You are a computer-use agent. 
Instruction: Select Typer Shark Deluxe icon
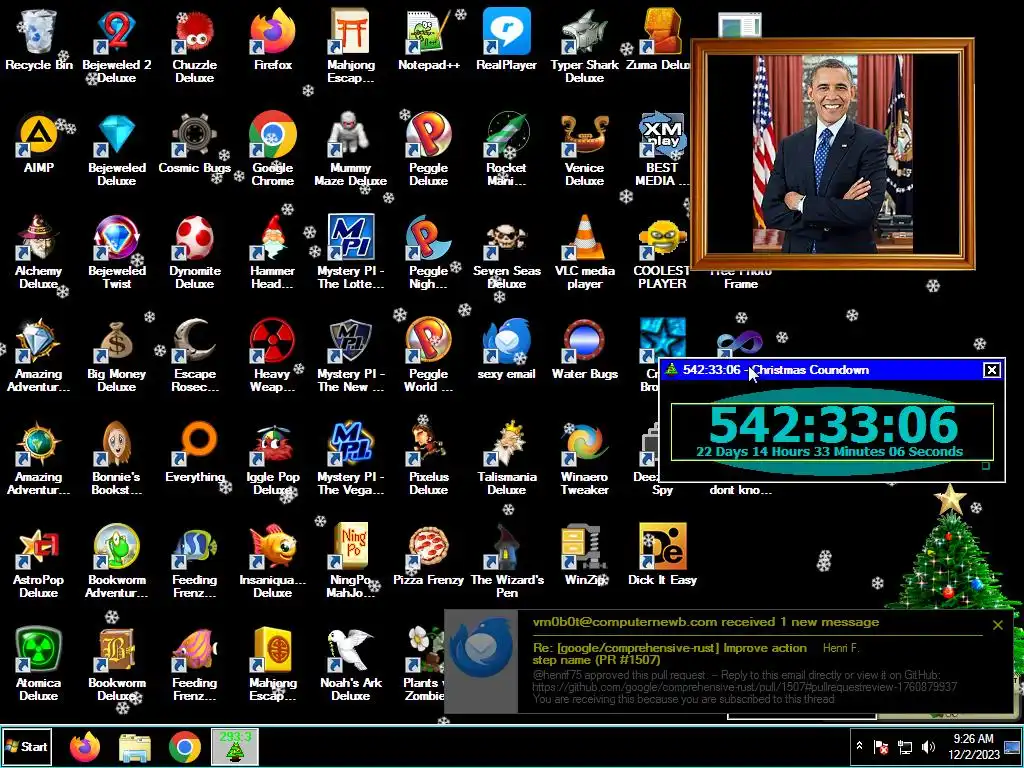tap(584, 44)
